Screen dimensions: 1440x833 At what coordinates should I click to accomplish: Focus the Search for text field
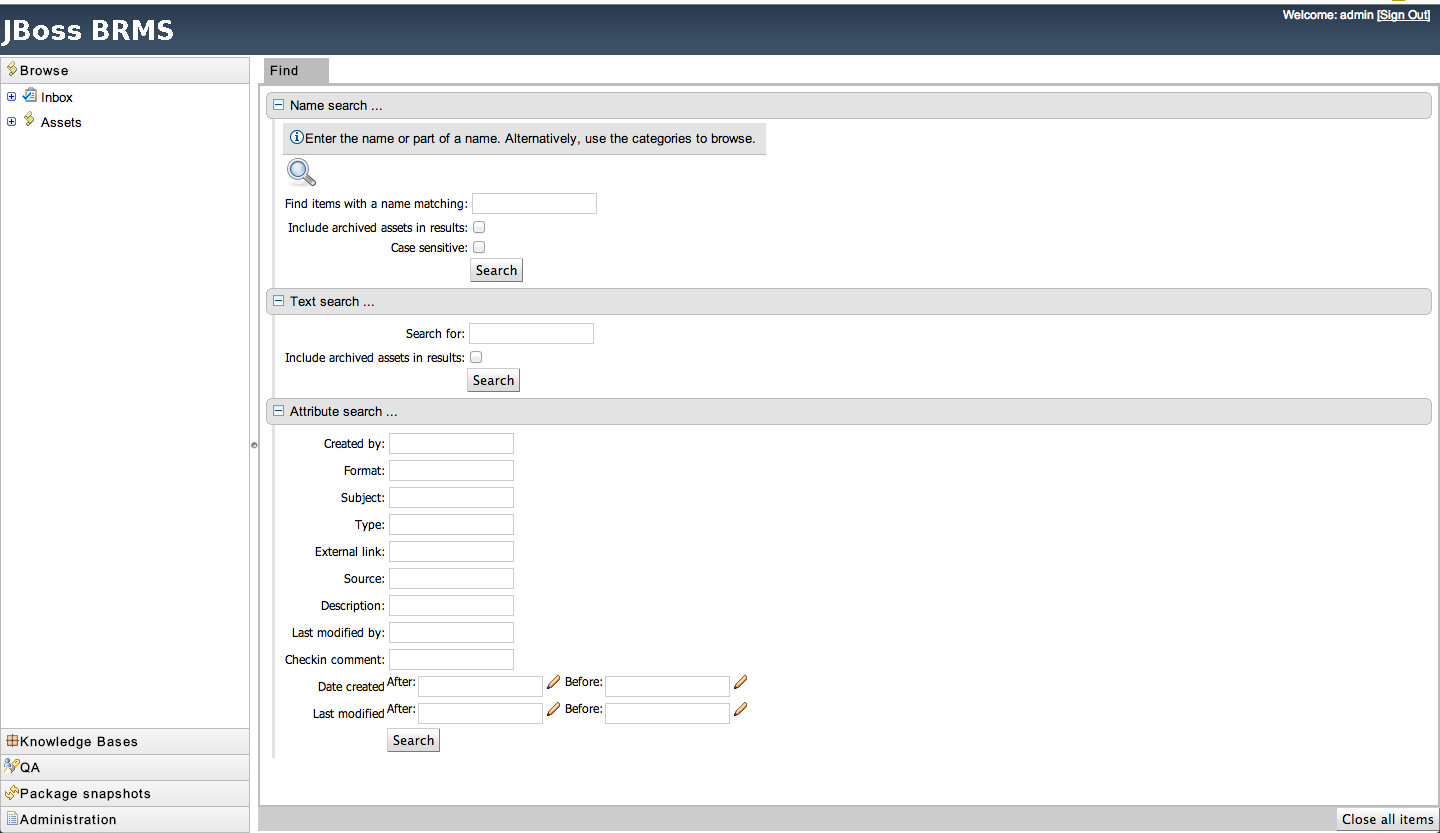531,334
